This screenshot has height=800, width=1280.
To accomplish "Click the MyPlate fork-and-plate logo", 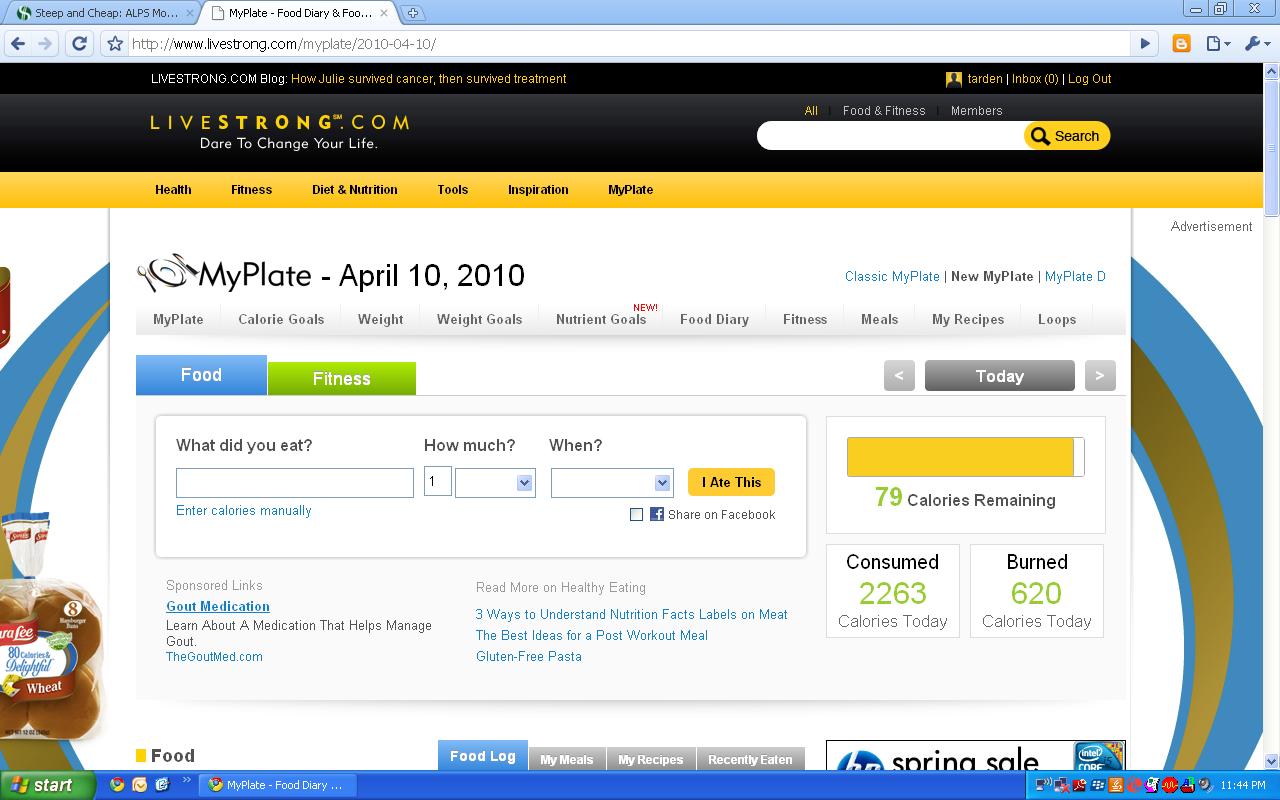I will [166, 273].
